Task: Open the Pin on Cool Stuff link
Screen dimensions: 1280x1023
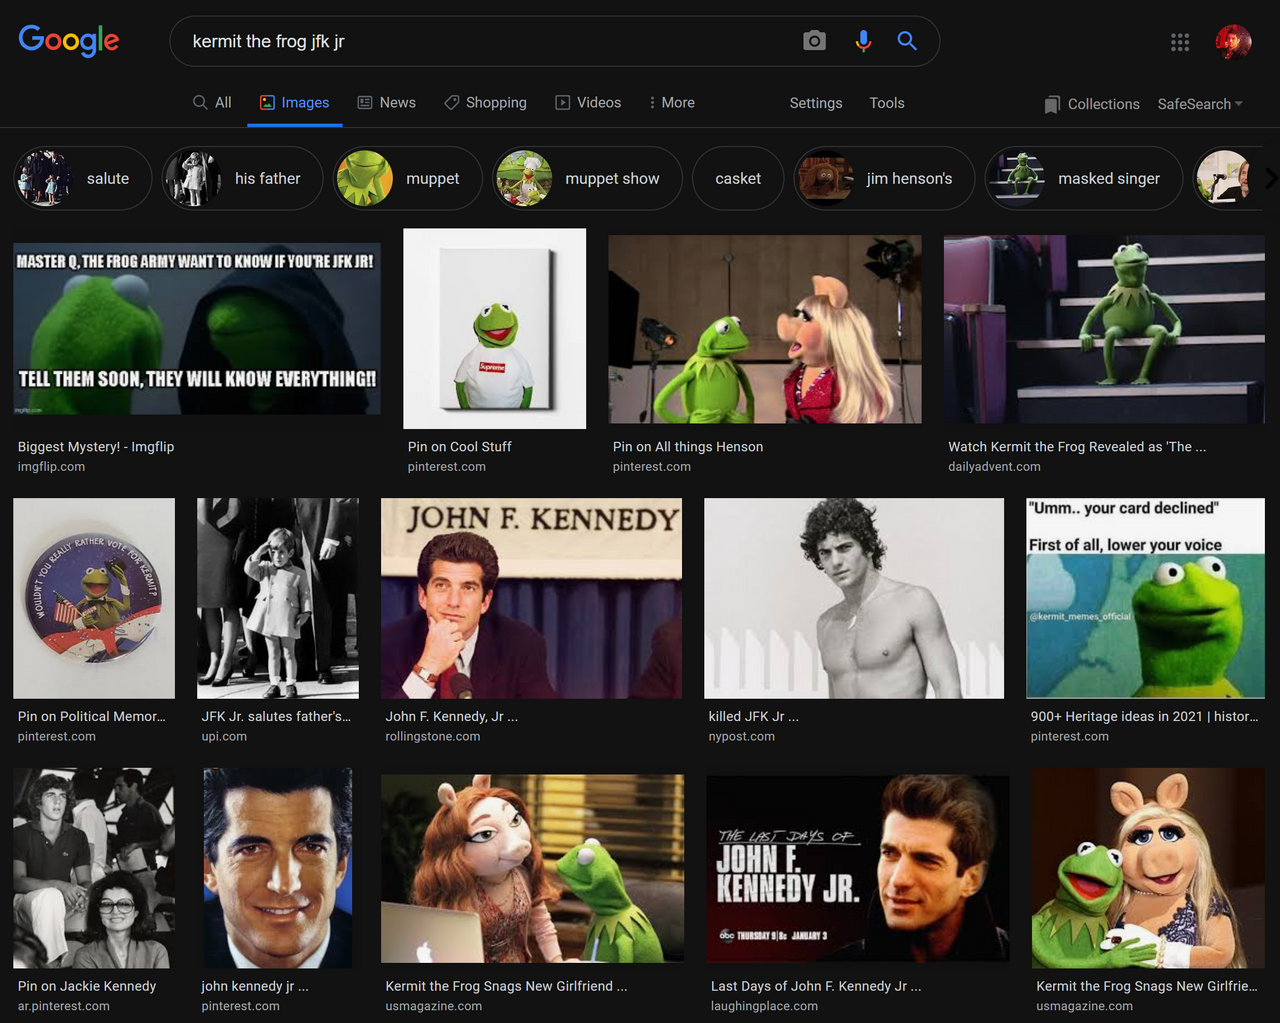Action: point(459,447)
